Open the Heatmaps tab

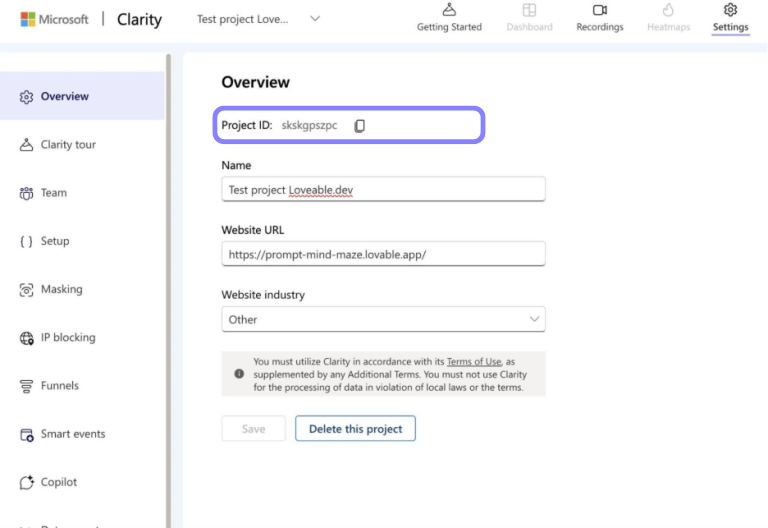click(668, 18)
